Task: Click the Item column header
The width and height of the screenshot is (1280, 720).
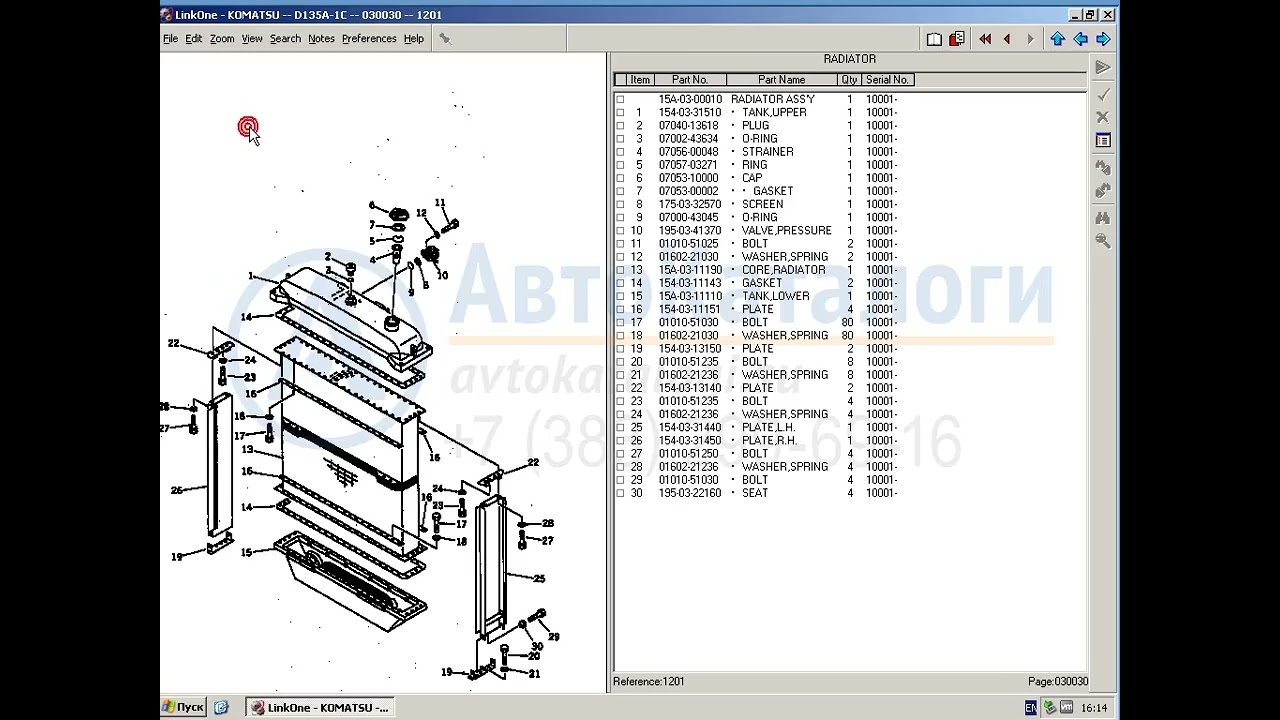Action: click(x=640, y=80)
